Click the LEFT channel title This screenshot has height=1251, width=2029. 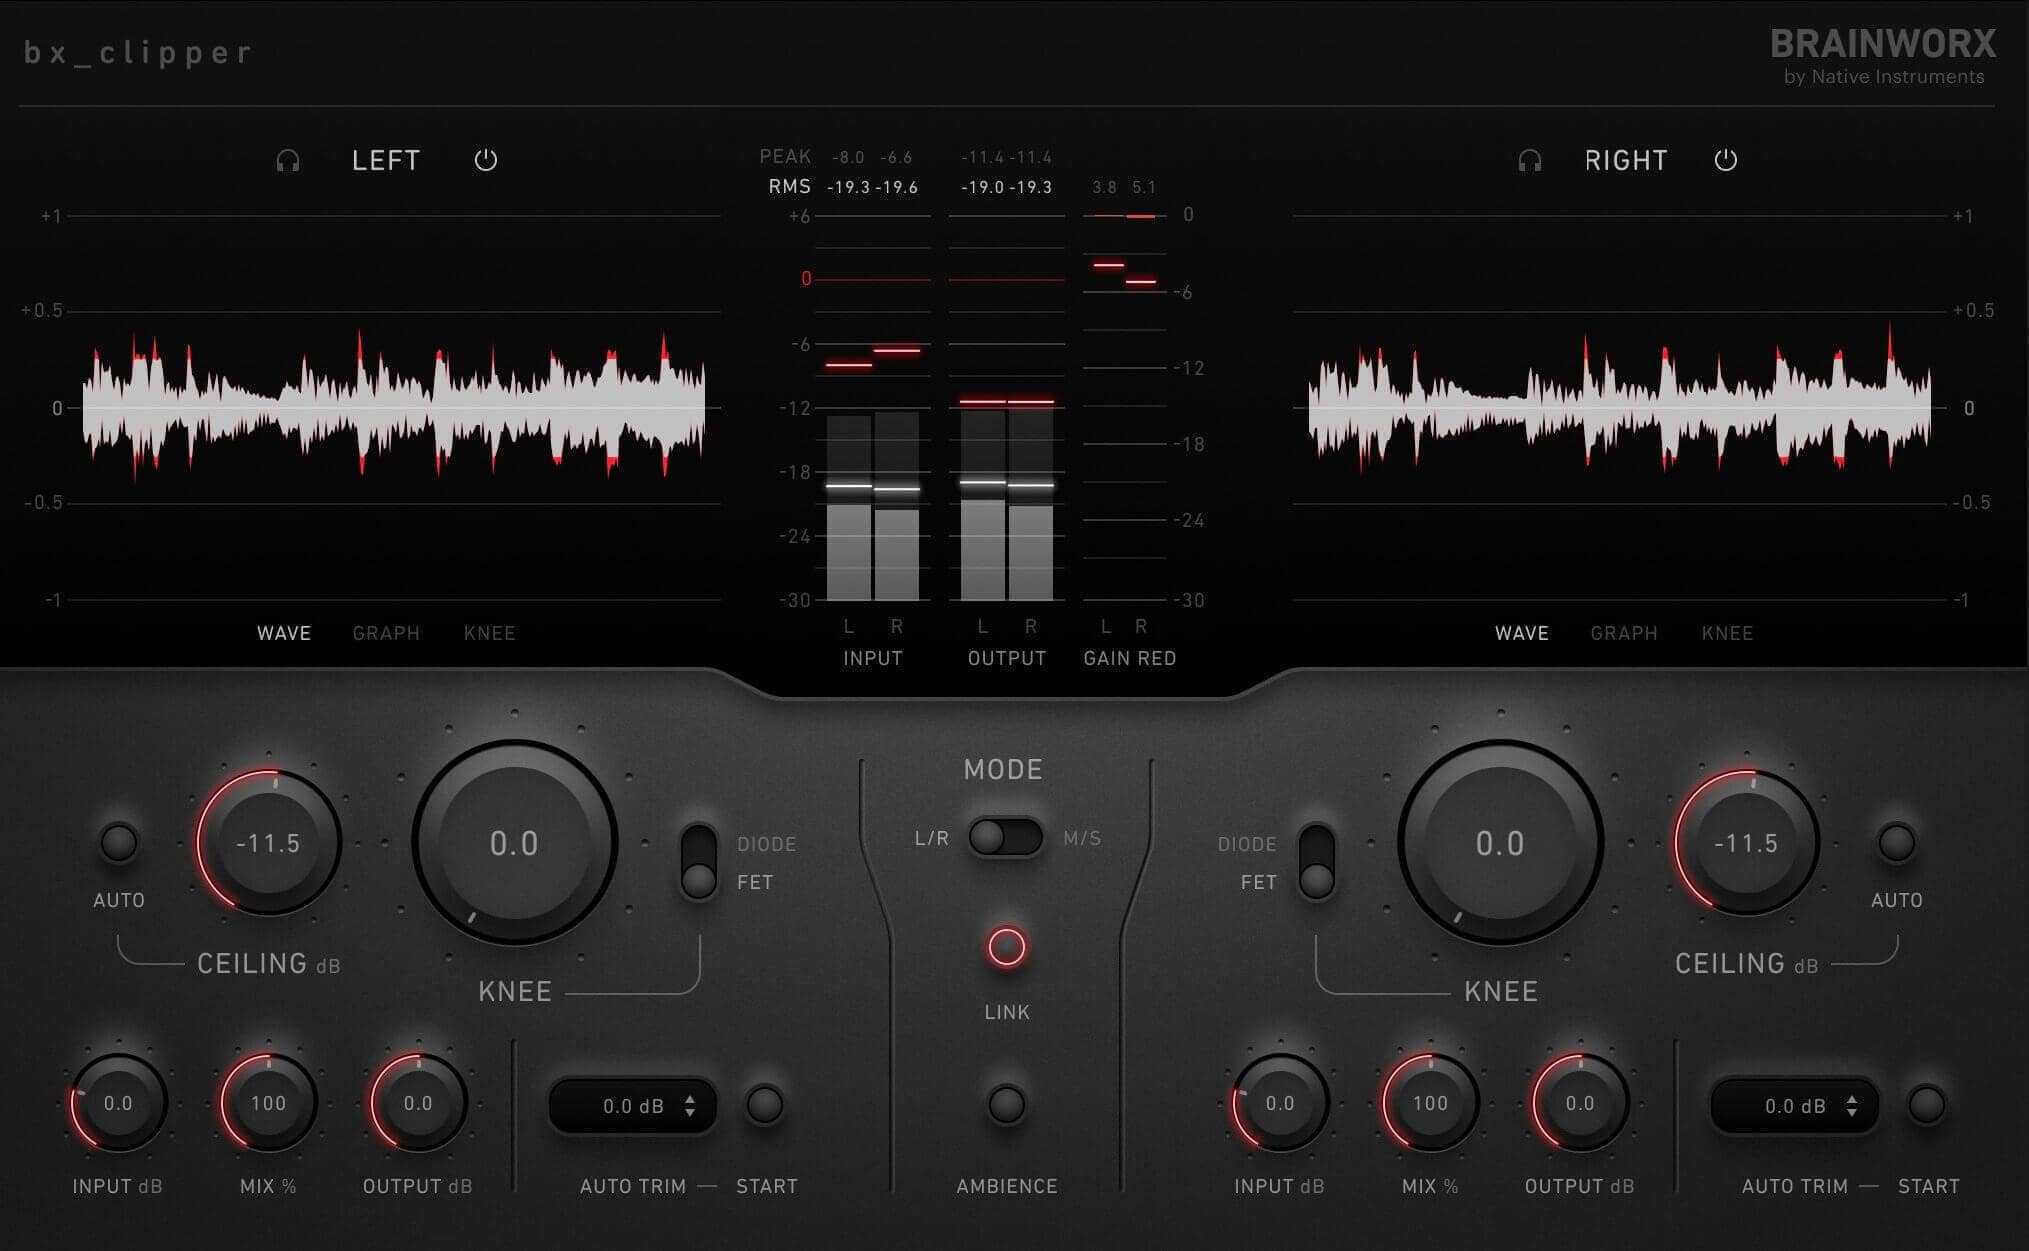click(x=386, y=161)
